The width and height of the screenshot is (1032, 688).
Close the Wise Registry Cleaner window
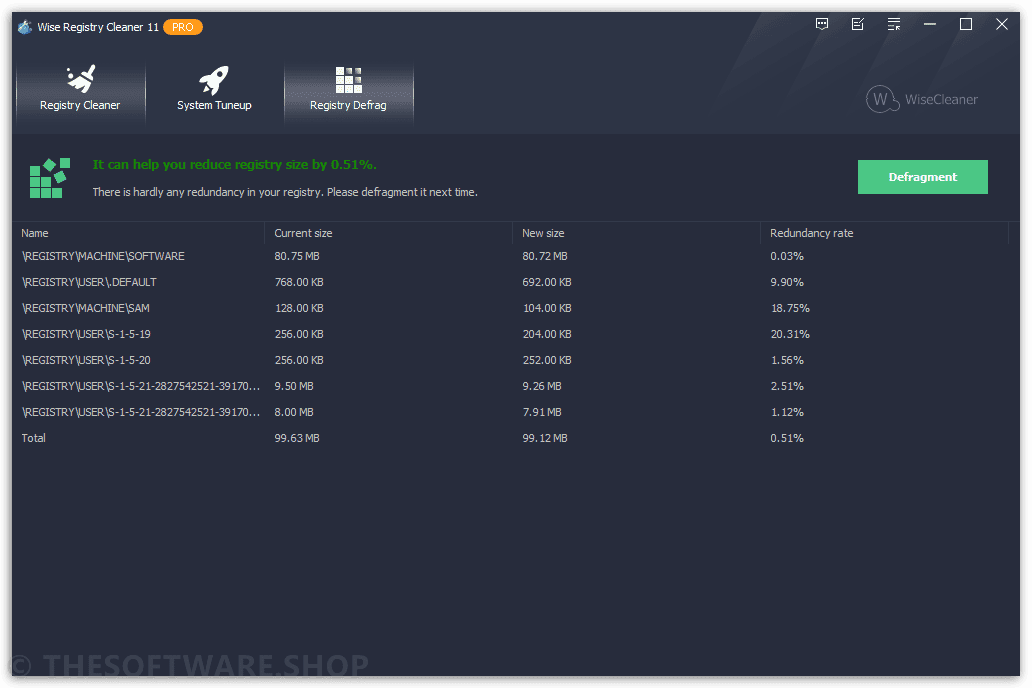[x=1001, y=24]
